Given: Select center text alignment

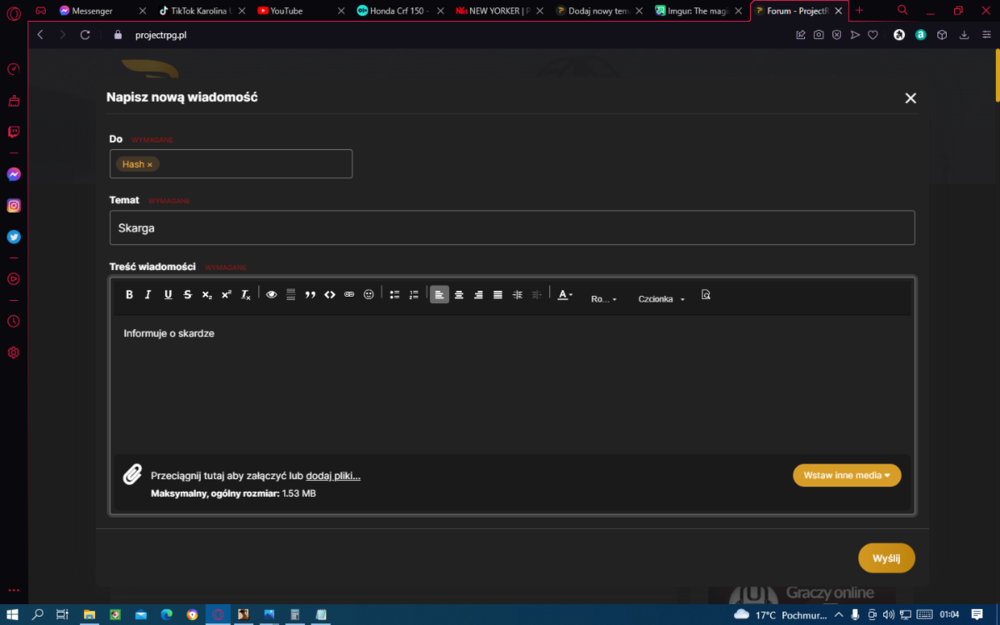Looking at the screenshot, I should [459, 295].
